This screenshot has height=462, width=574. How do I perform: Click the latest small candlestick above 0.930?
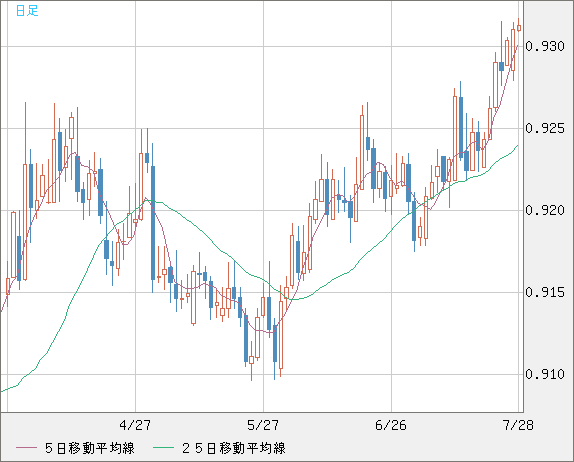click(x=519, y=28)
